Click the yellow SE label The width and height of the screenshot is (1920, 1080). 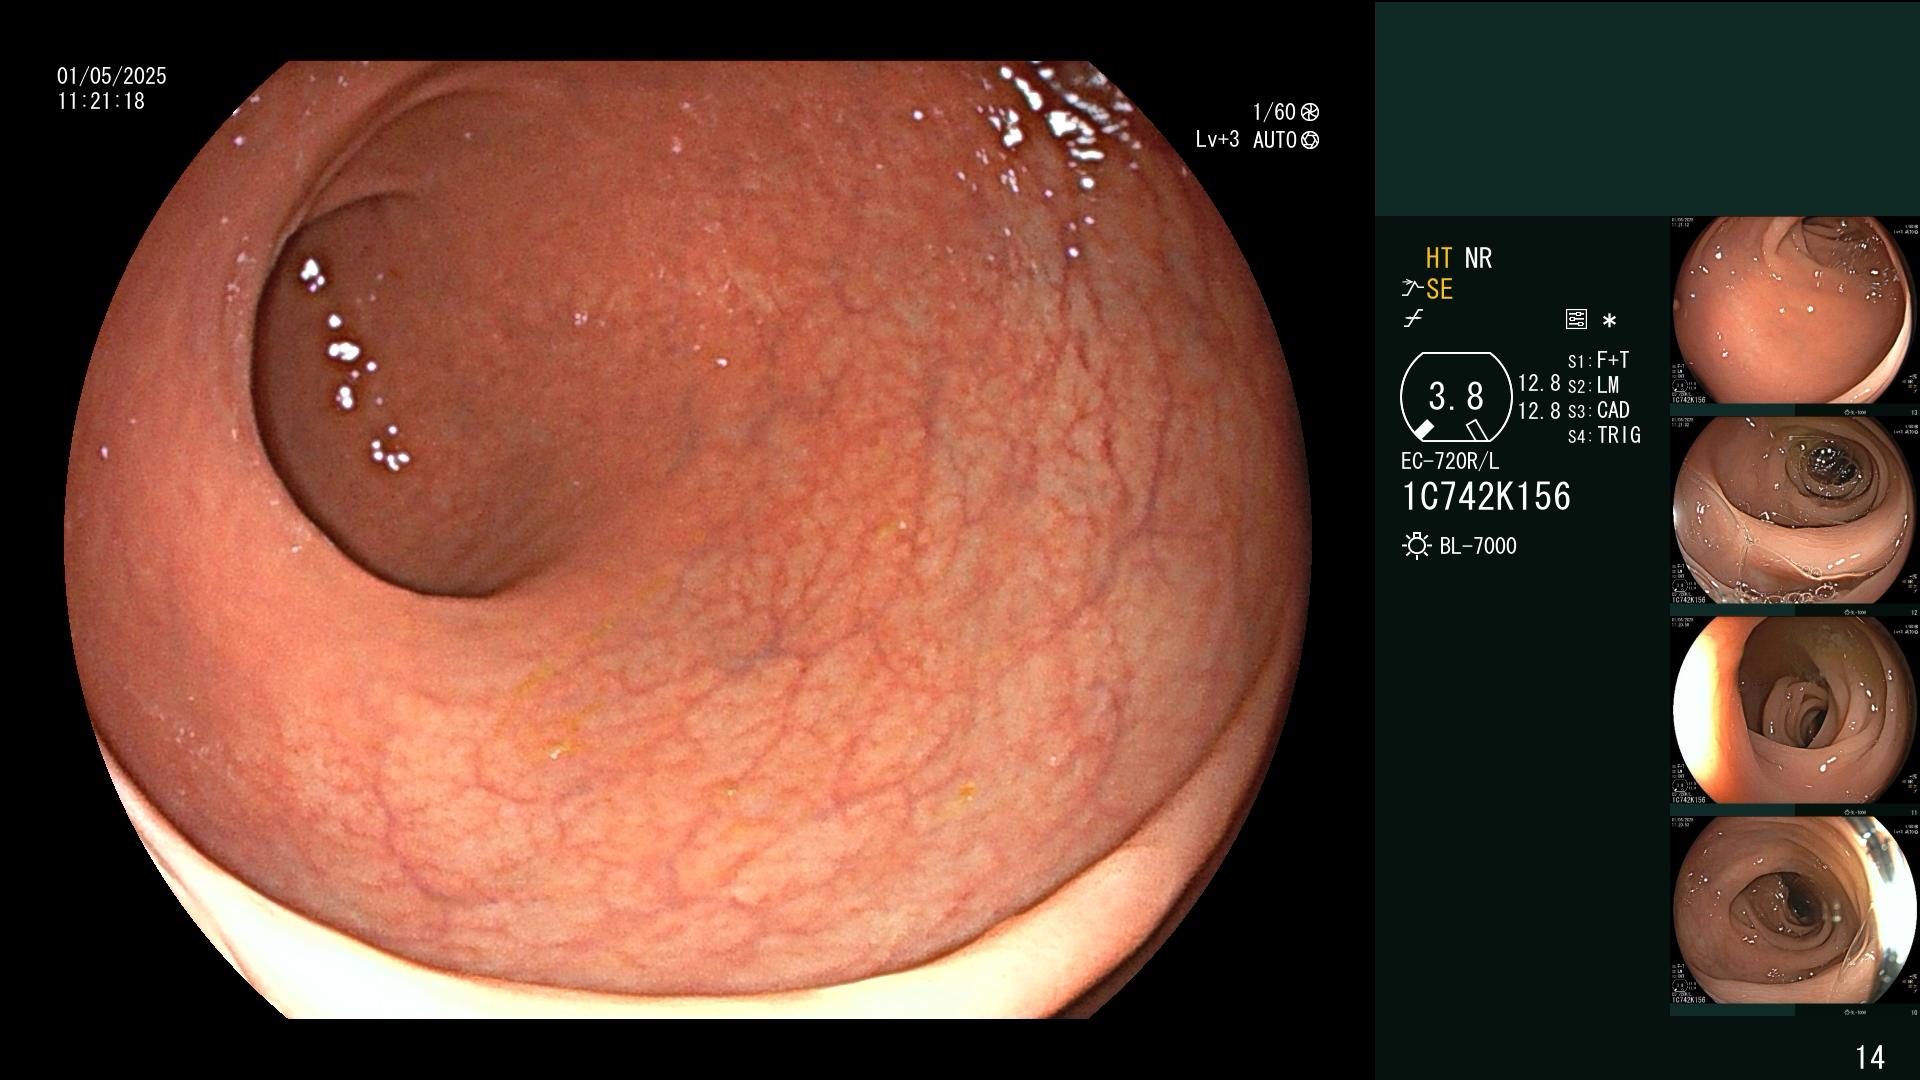tap(1439, 289)
